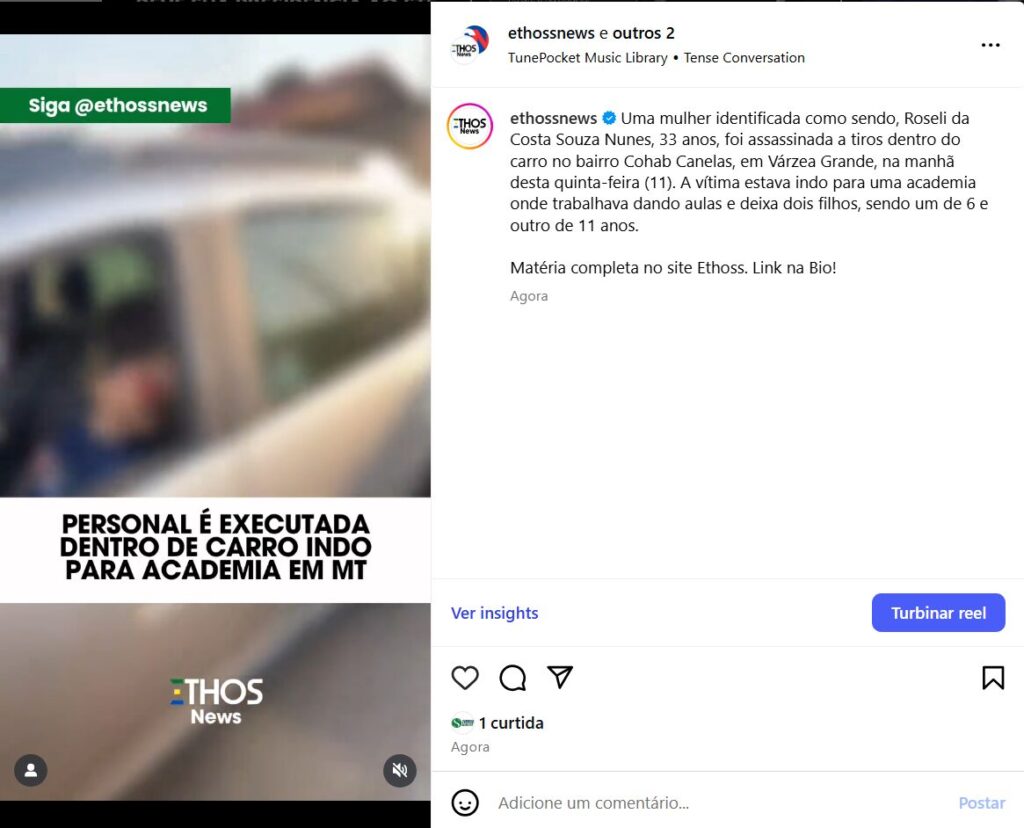Open the TunePocket Music Library audio link
The height and width of the screenshot is (828, 1024).
point(588,57)
